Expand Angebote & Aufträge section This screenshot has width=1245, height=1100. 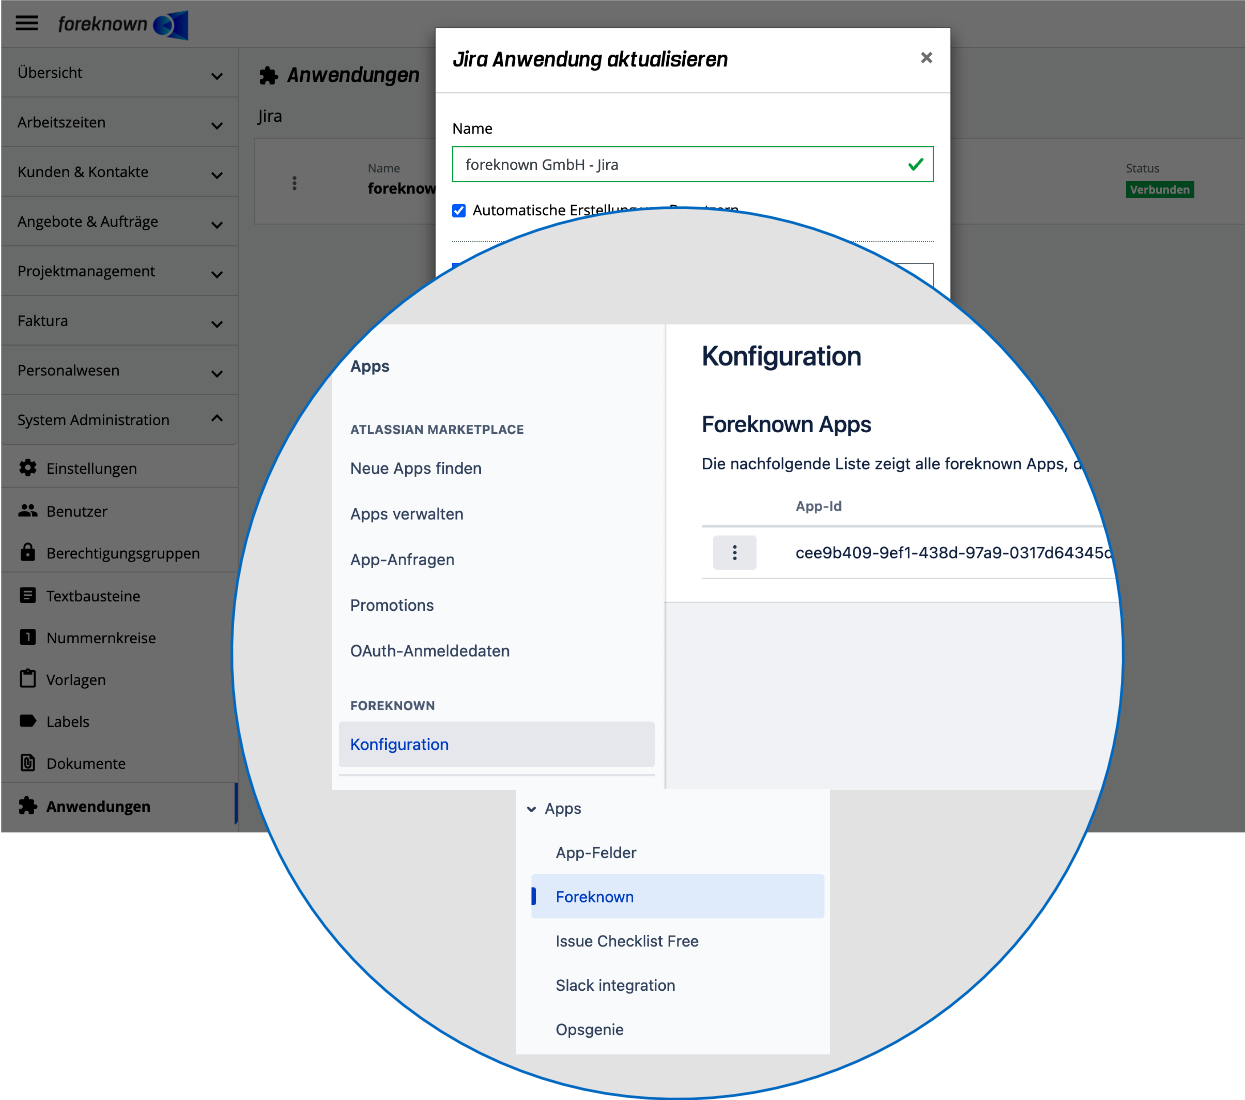pos(120,222)
